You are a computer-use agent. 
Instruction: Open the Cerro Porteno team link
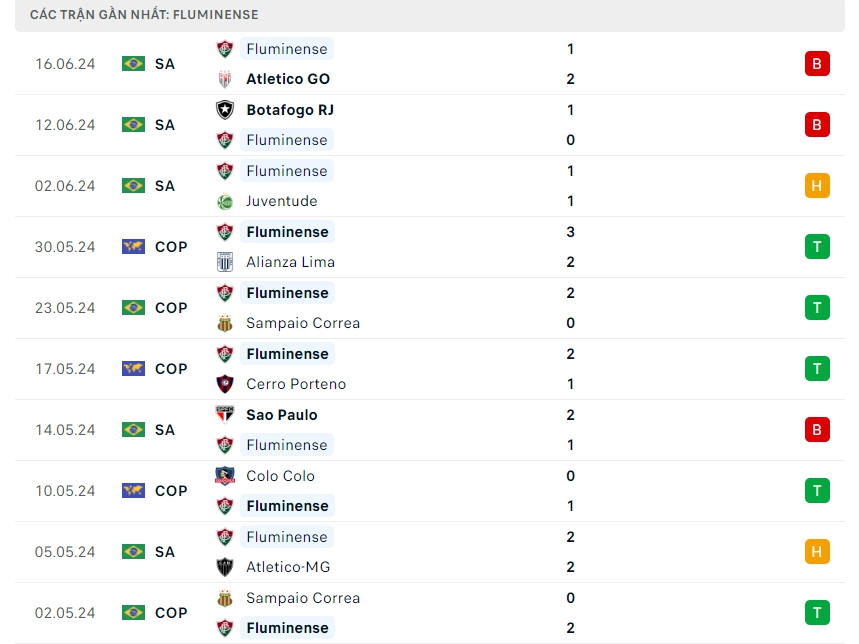pos(296,384)
